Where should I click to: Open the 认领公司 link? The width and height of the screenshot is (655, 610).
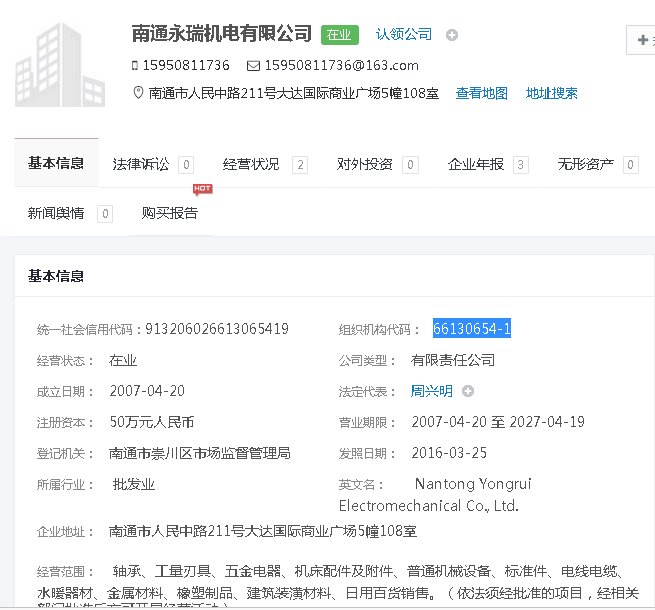(404, 34)
